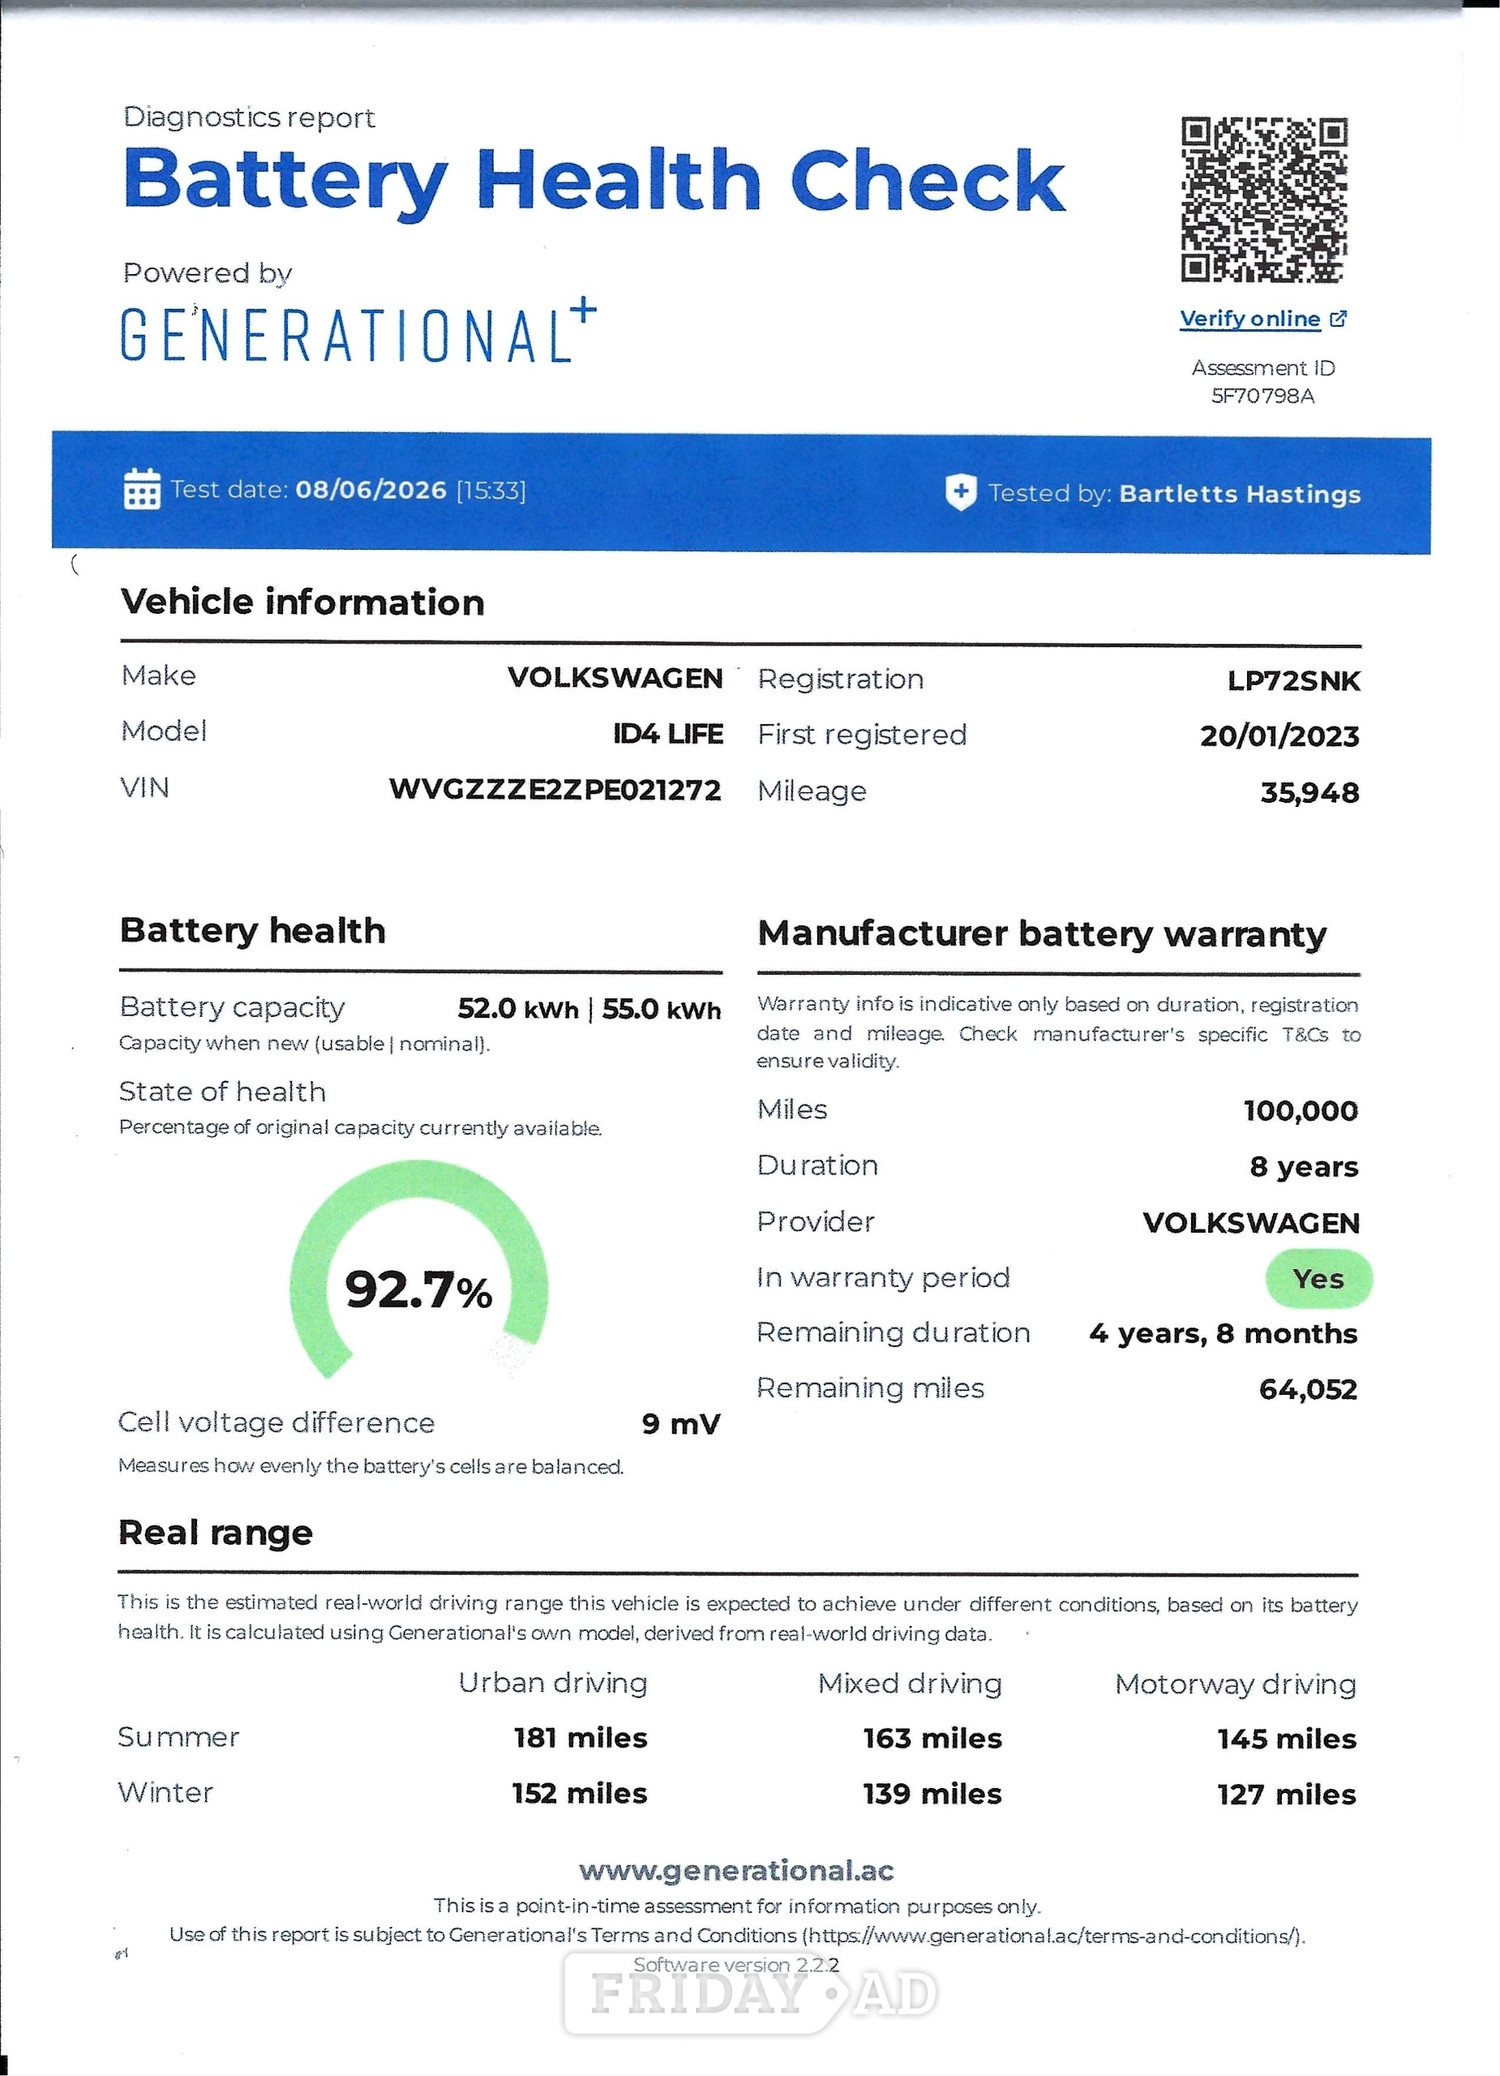Click the Battery health heading
Image resolution: width=1500 pixels, height=2076 pixels.
252,931
